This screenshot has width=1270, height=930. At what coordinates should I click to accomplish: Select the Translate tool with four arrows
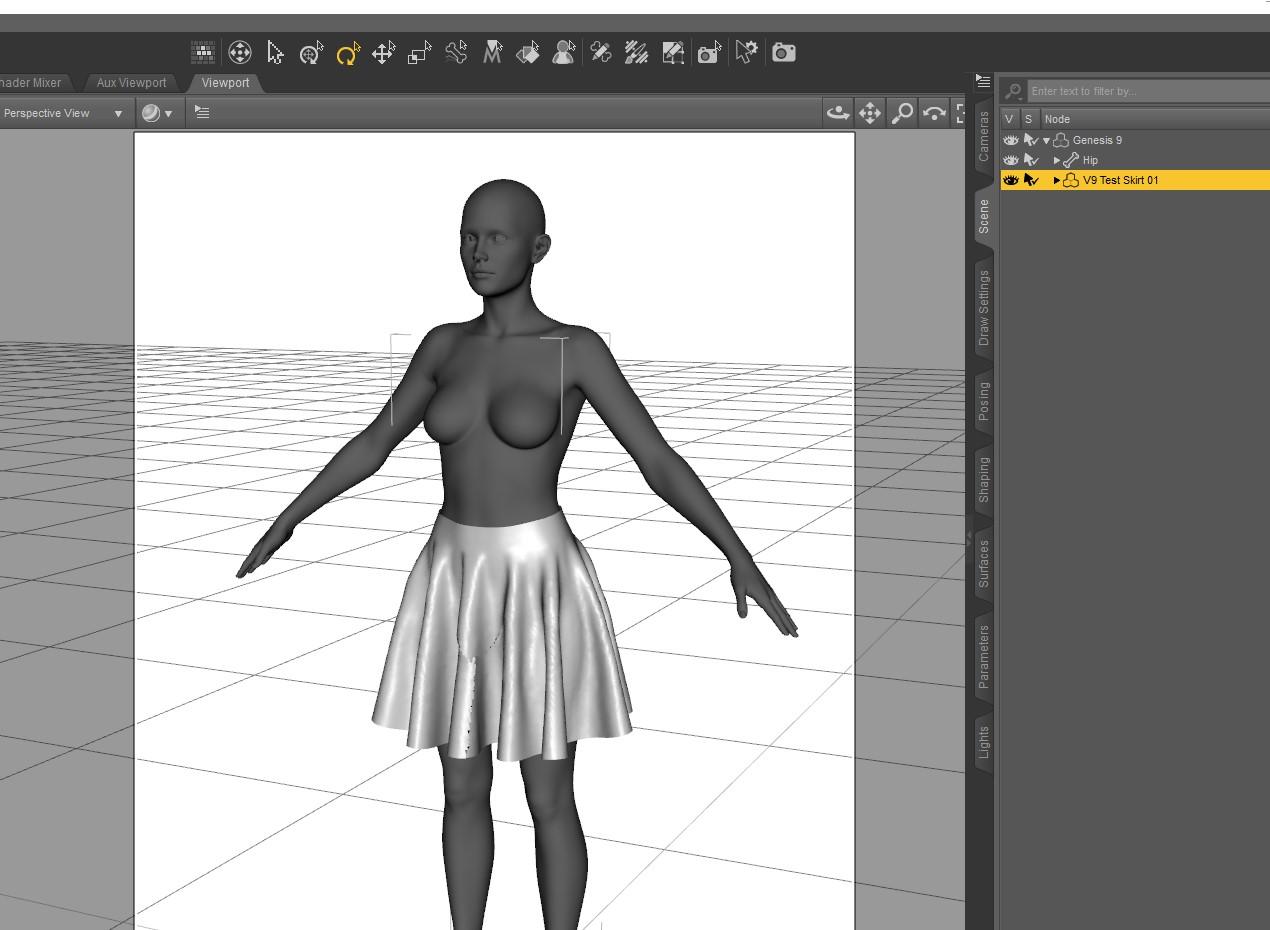click(x=383, y=53)
